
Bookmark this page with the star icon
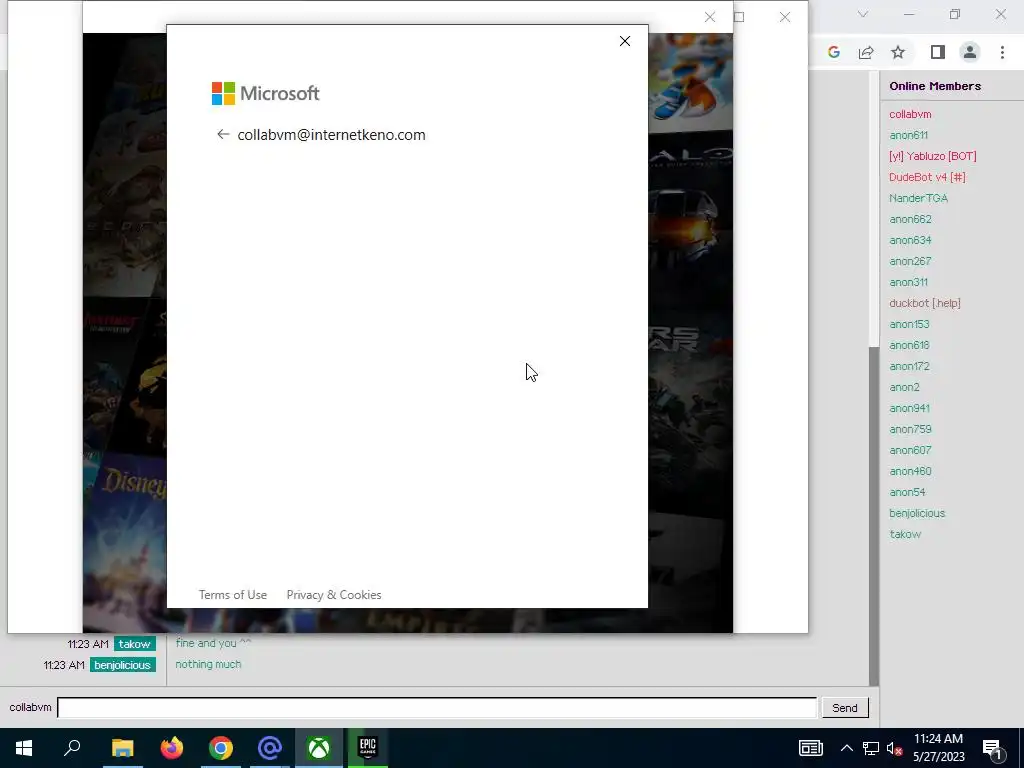click(898, 52)
